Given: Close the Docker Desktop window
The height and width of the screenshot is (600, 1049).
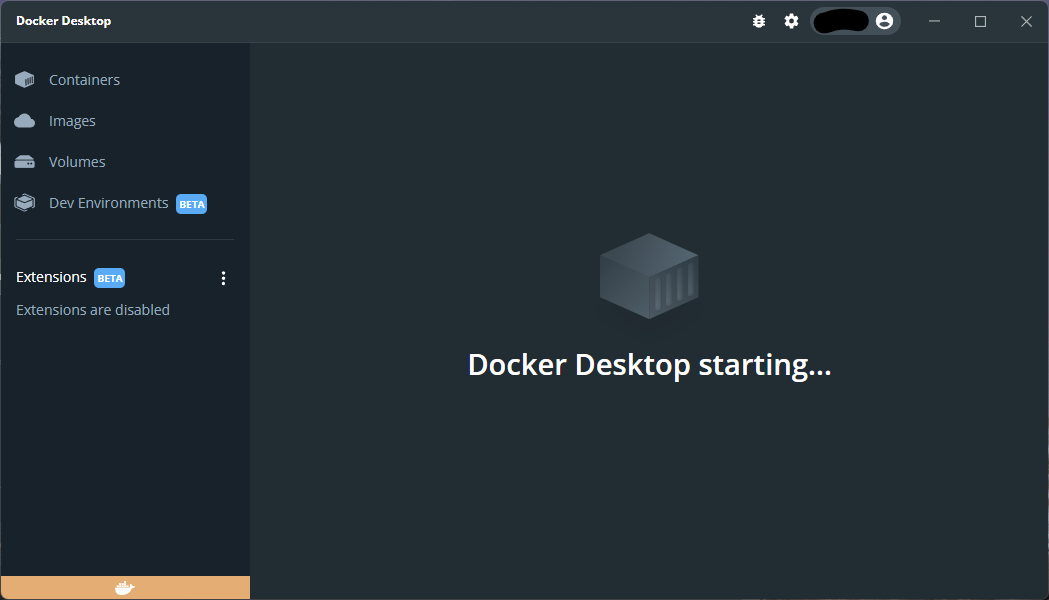Looking at the screenshot, I should click(1026, 21).
